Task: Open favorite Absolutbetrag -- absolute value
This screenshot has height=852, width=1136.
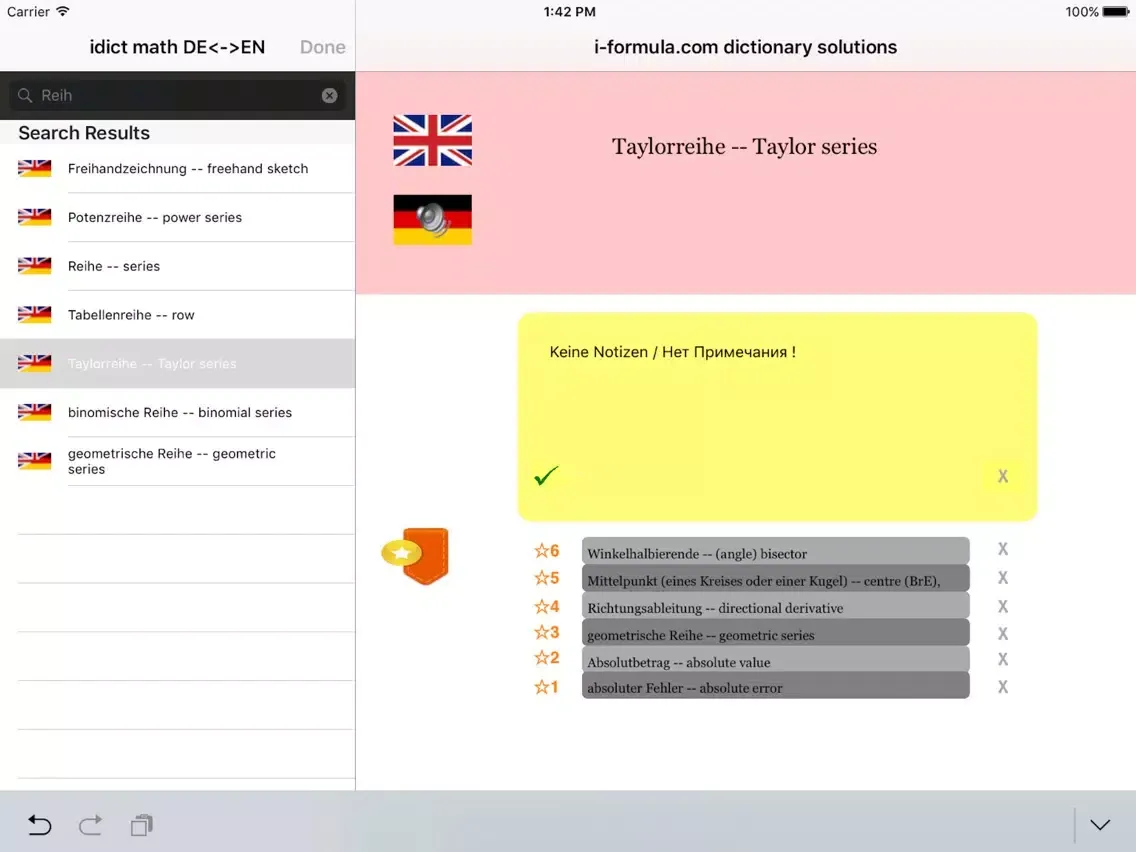Action: tap(775, 660)
